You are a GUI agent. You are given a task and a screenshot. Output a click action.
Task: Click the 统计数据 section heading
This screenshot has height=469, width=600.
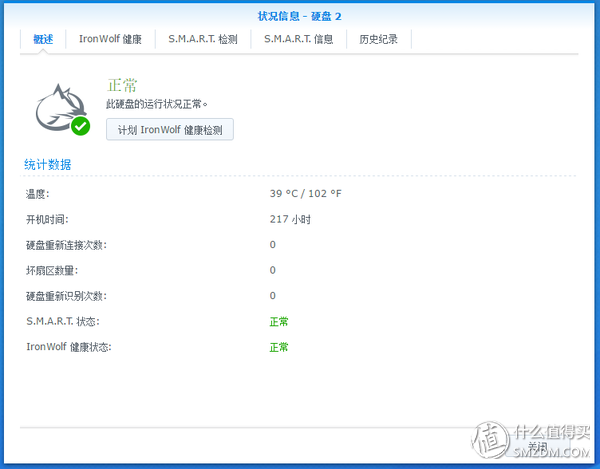click(x=48, y=164)
